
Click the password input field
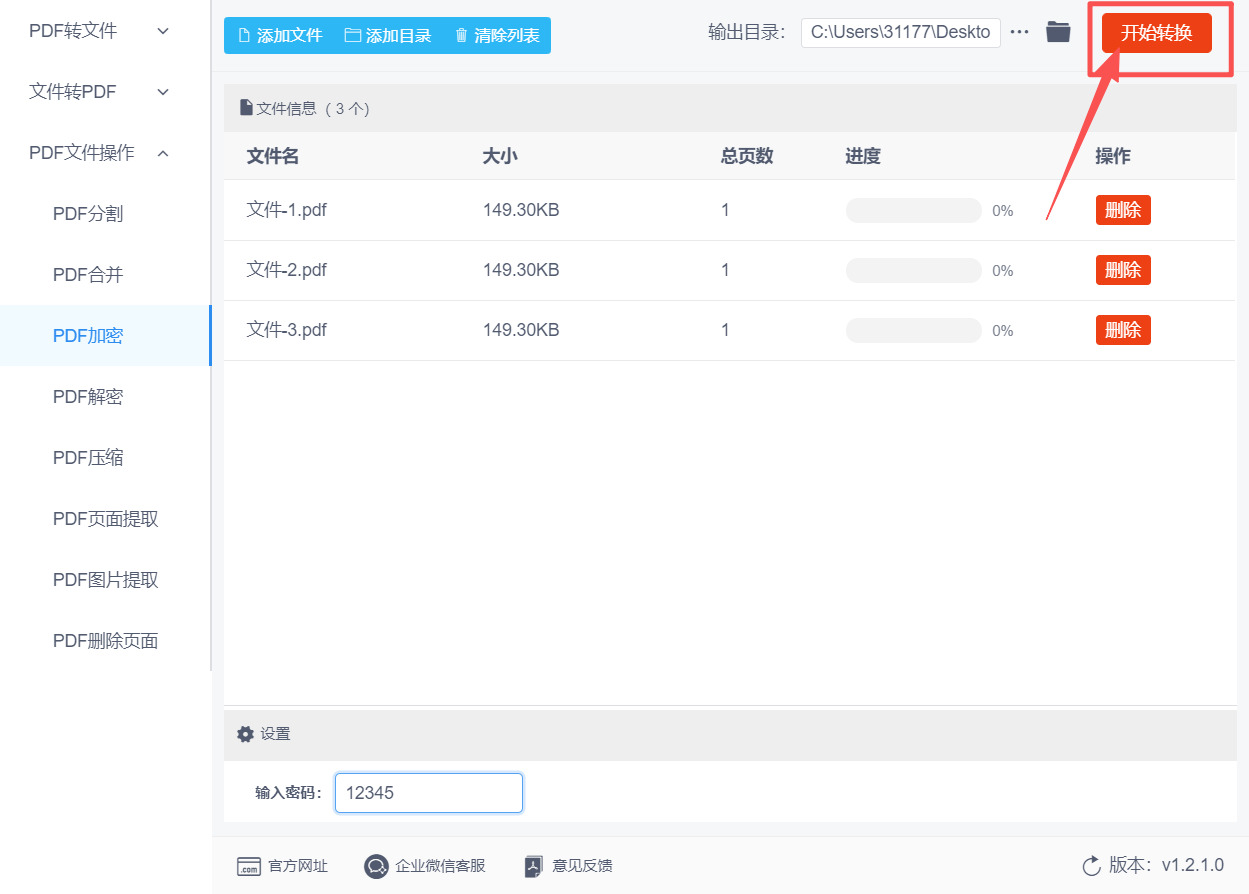[429, 793]
